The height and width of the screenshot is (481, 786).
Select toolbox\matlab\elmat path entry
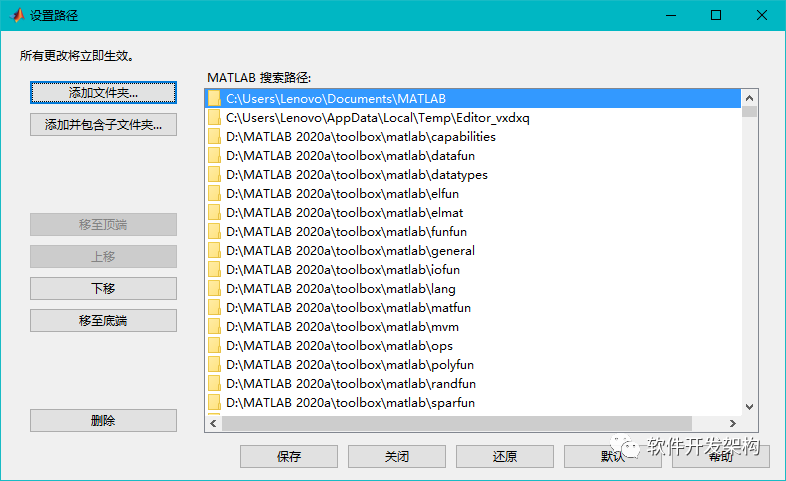(473, 213)
